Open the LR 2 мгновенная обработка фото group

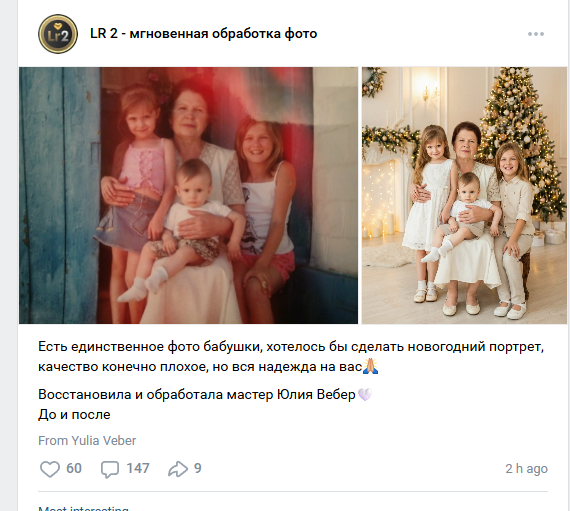click(203, 33)
